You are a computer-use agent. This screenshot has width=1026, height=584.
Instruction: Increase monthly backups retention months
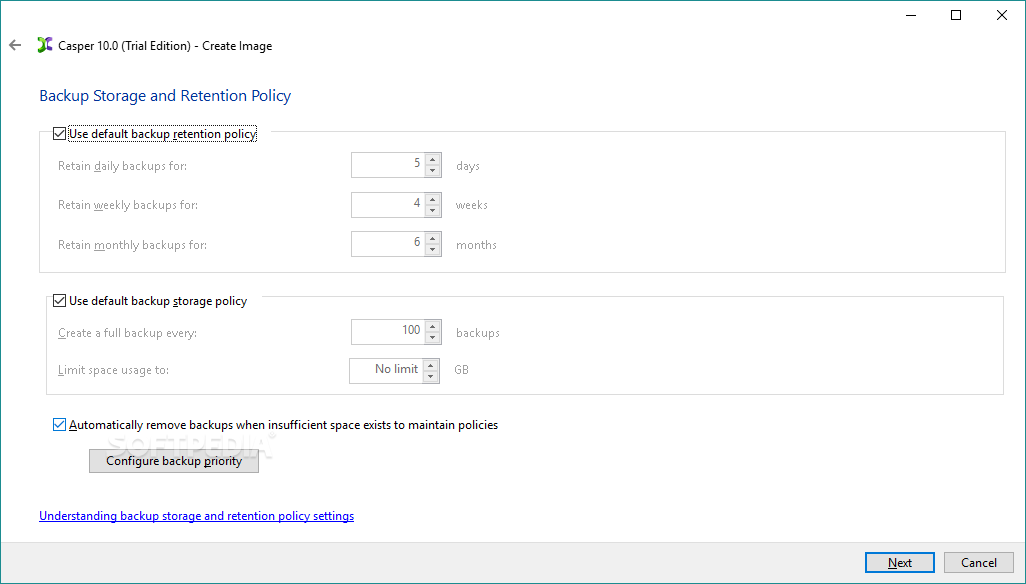pos(433,238)
